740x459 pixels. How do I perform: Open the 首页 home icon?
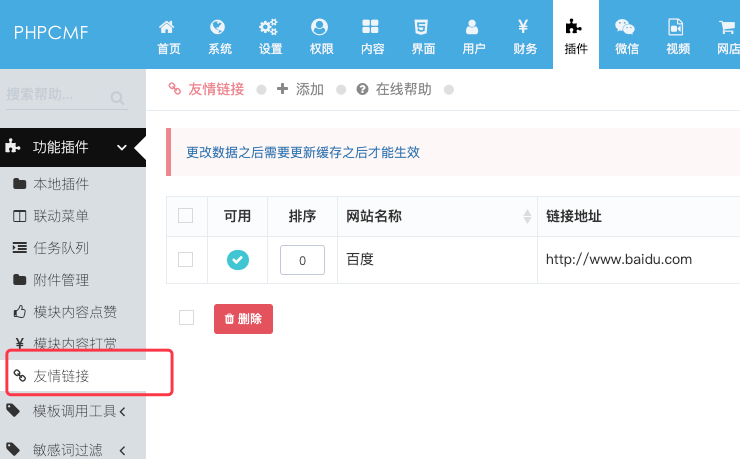point(166,27)
